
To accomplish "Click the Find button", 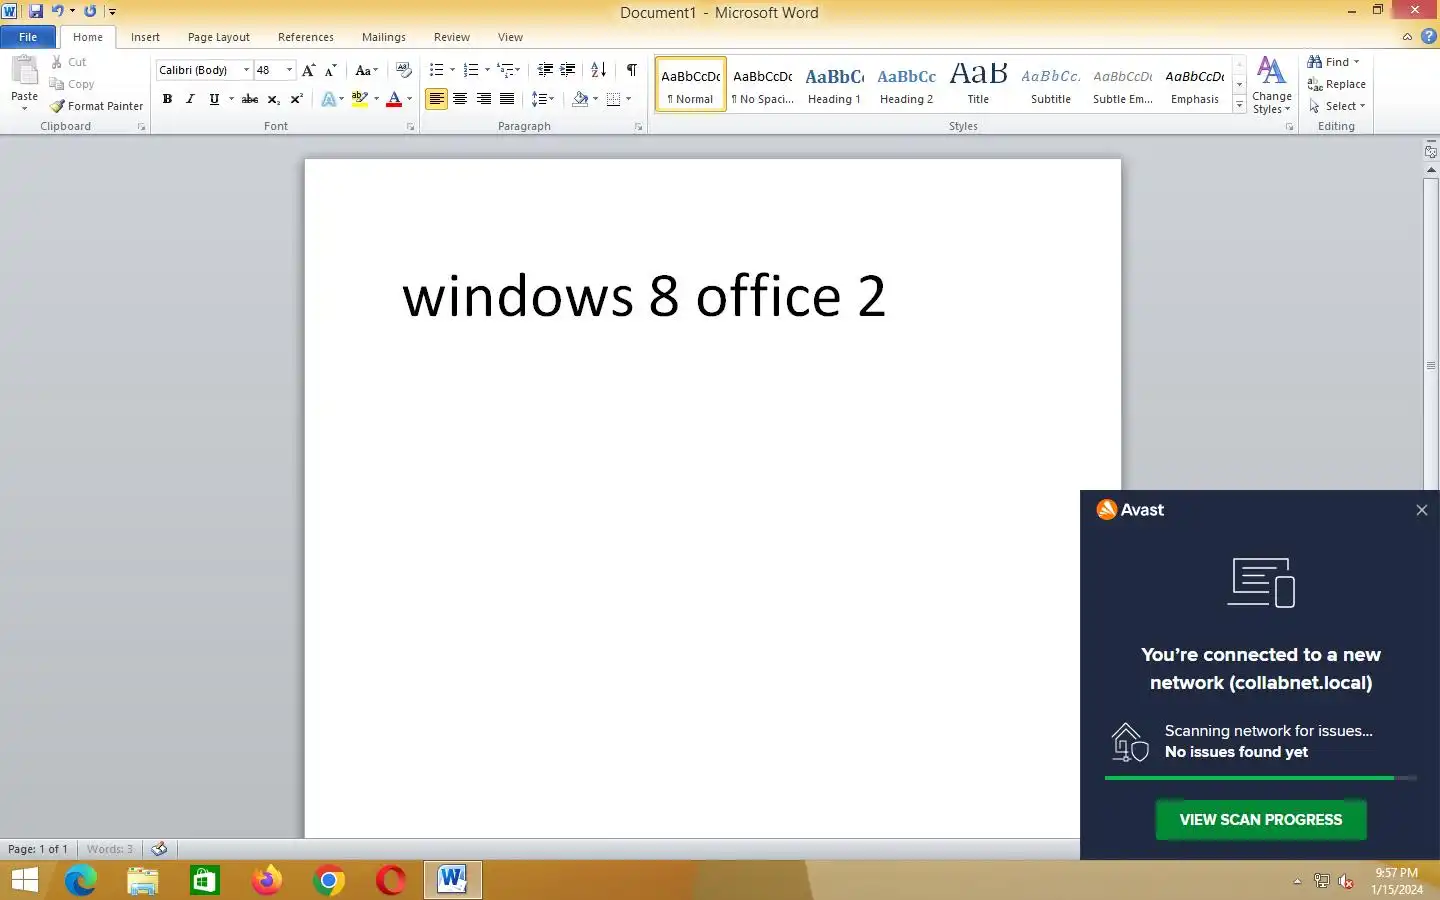I will pyautogui.click(x=1334, y=62).
